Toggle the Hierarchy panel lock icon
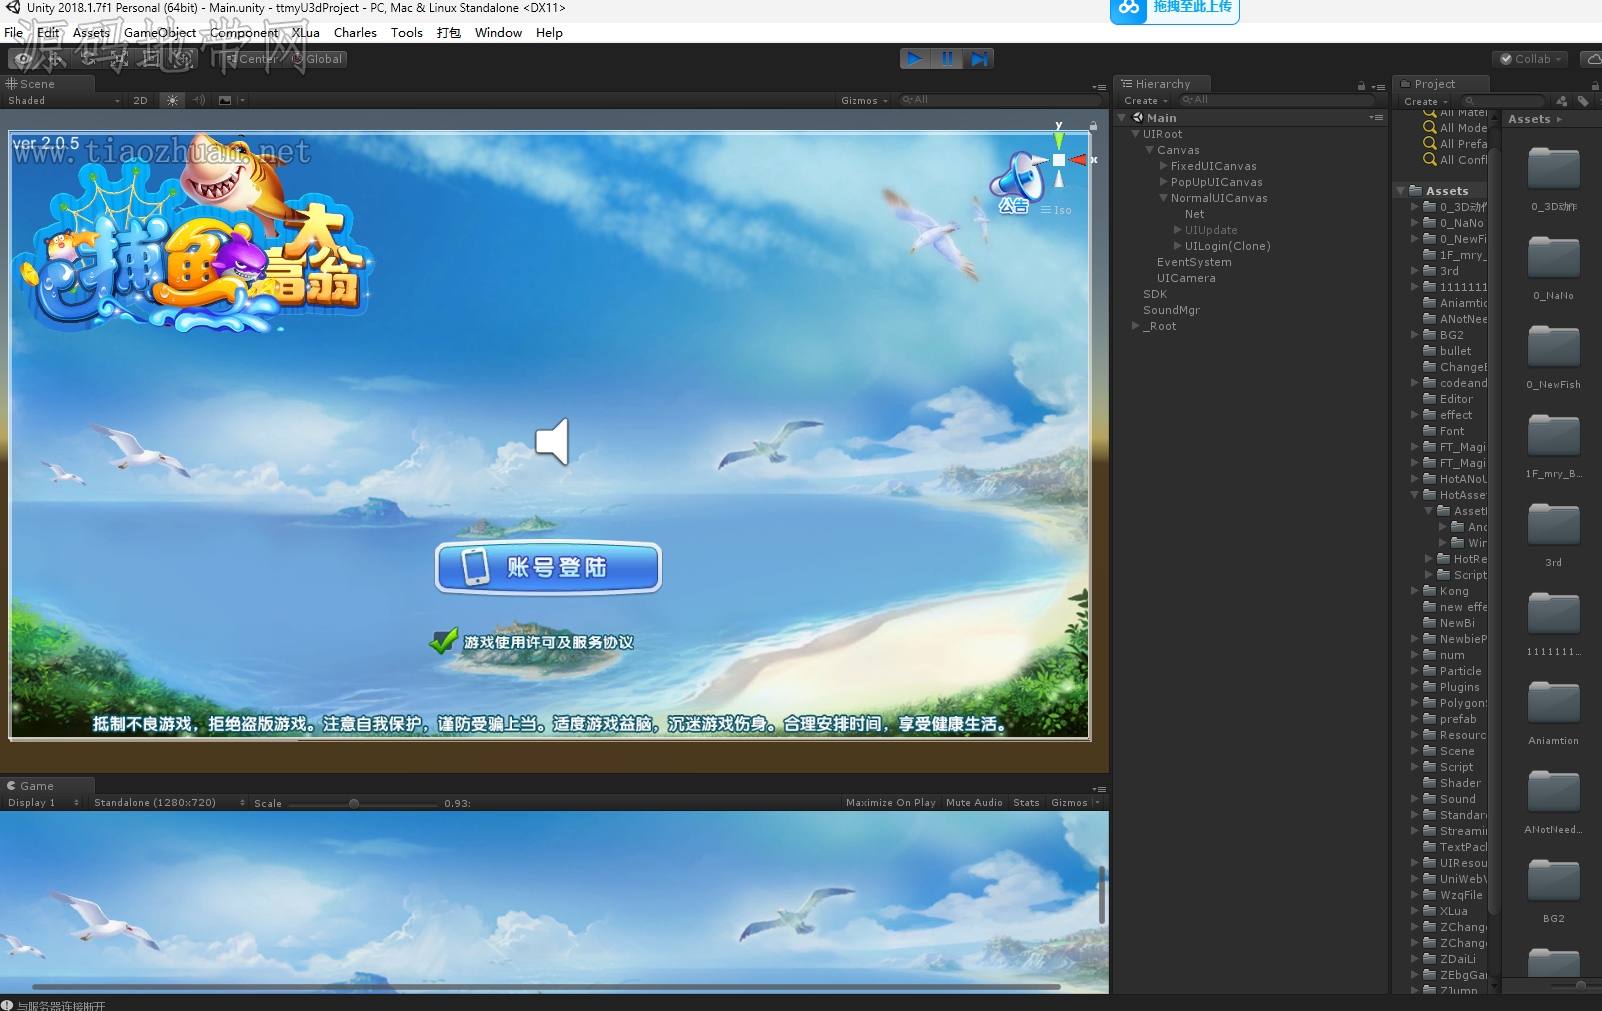1602x1011 pixels. 1361,86
